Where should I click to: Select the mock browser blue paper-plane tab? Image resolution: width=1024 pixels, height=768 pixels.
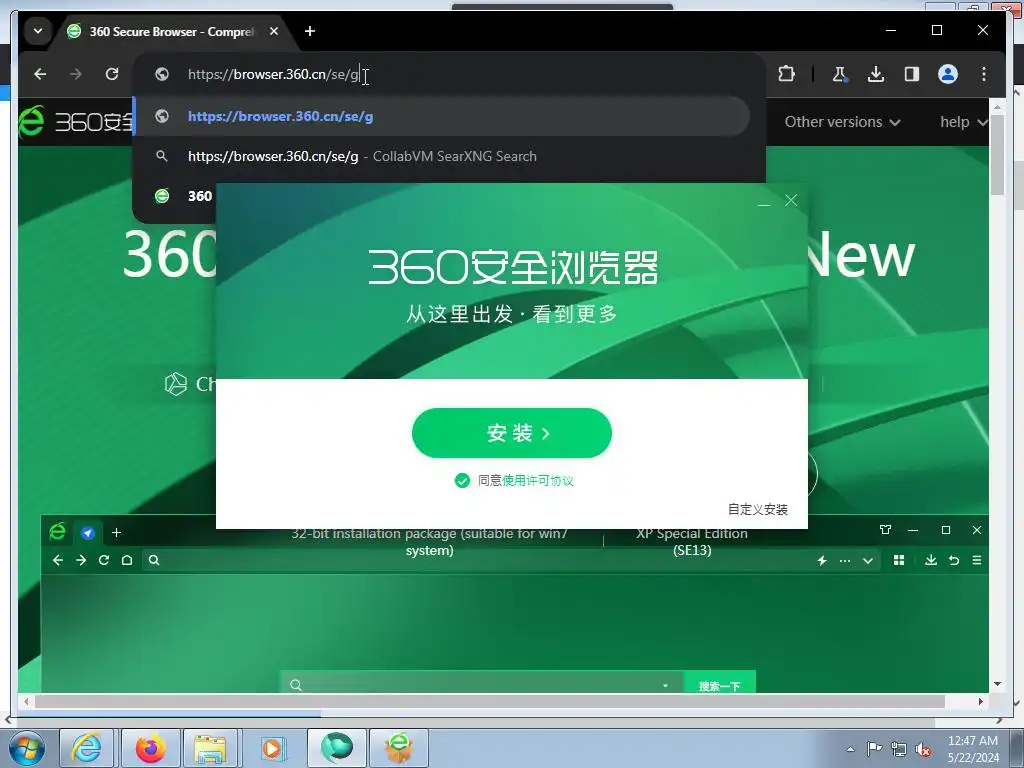(88, 533)
